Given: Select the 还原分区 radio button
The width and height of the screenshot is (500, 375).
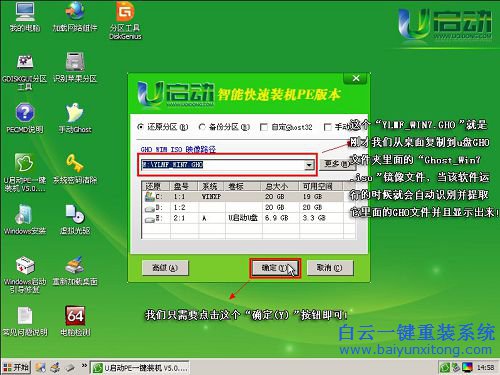Looking at the screenshot, I should click(140, 127).
